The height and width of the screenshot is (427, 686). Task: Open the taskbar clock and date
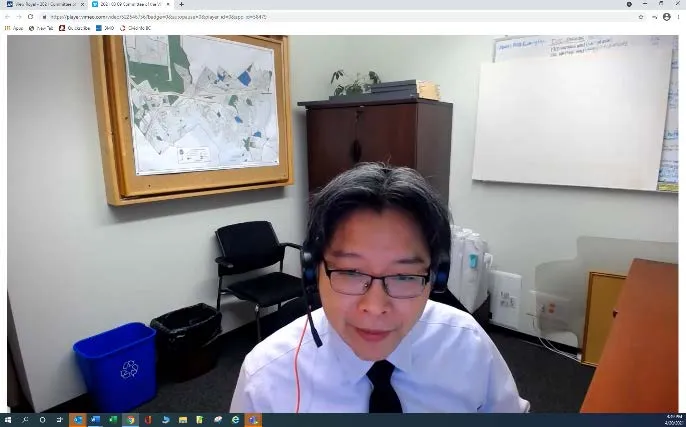coord(672,420)
